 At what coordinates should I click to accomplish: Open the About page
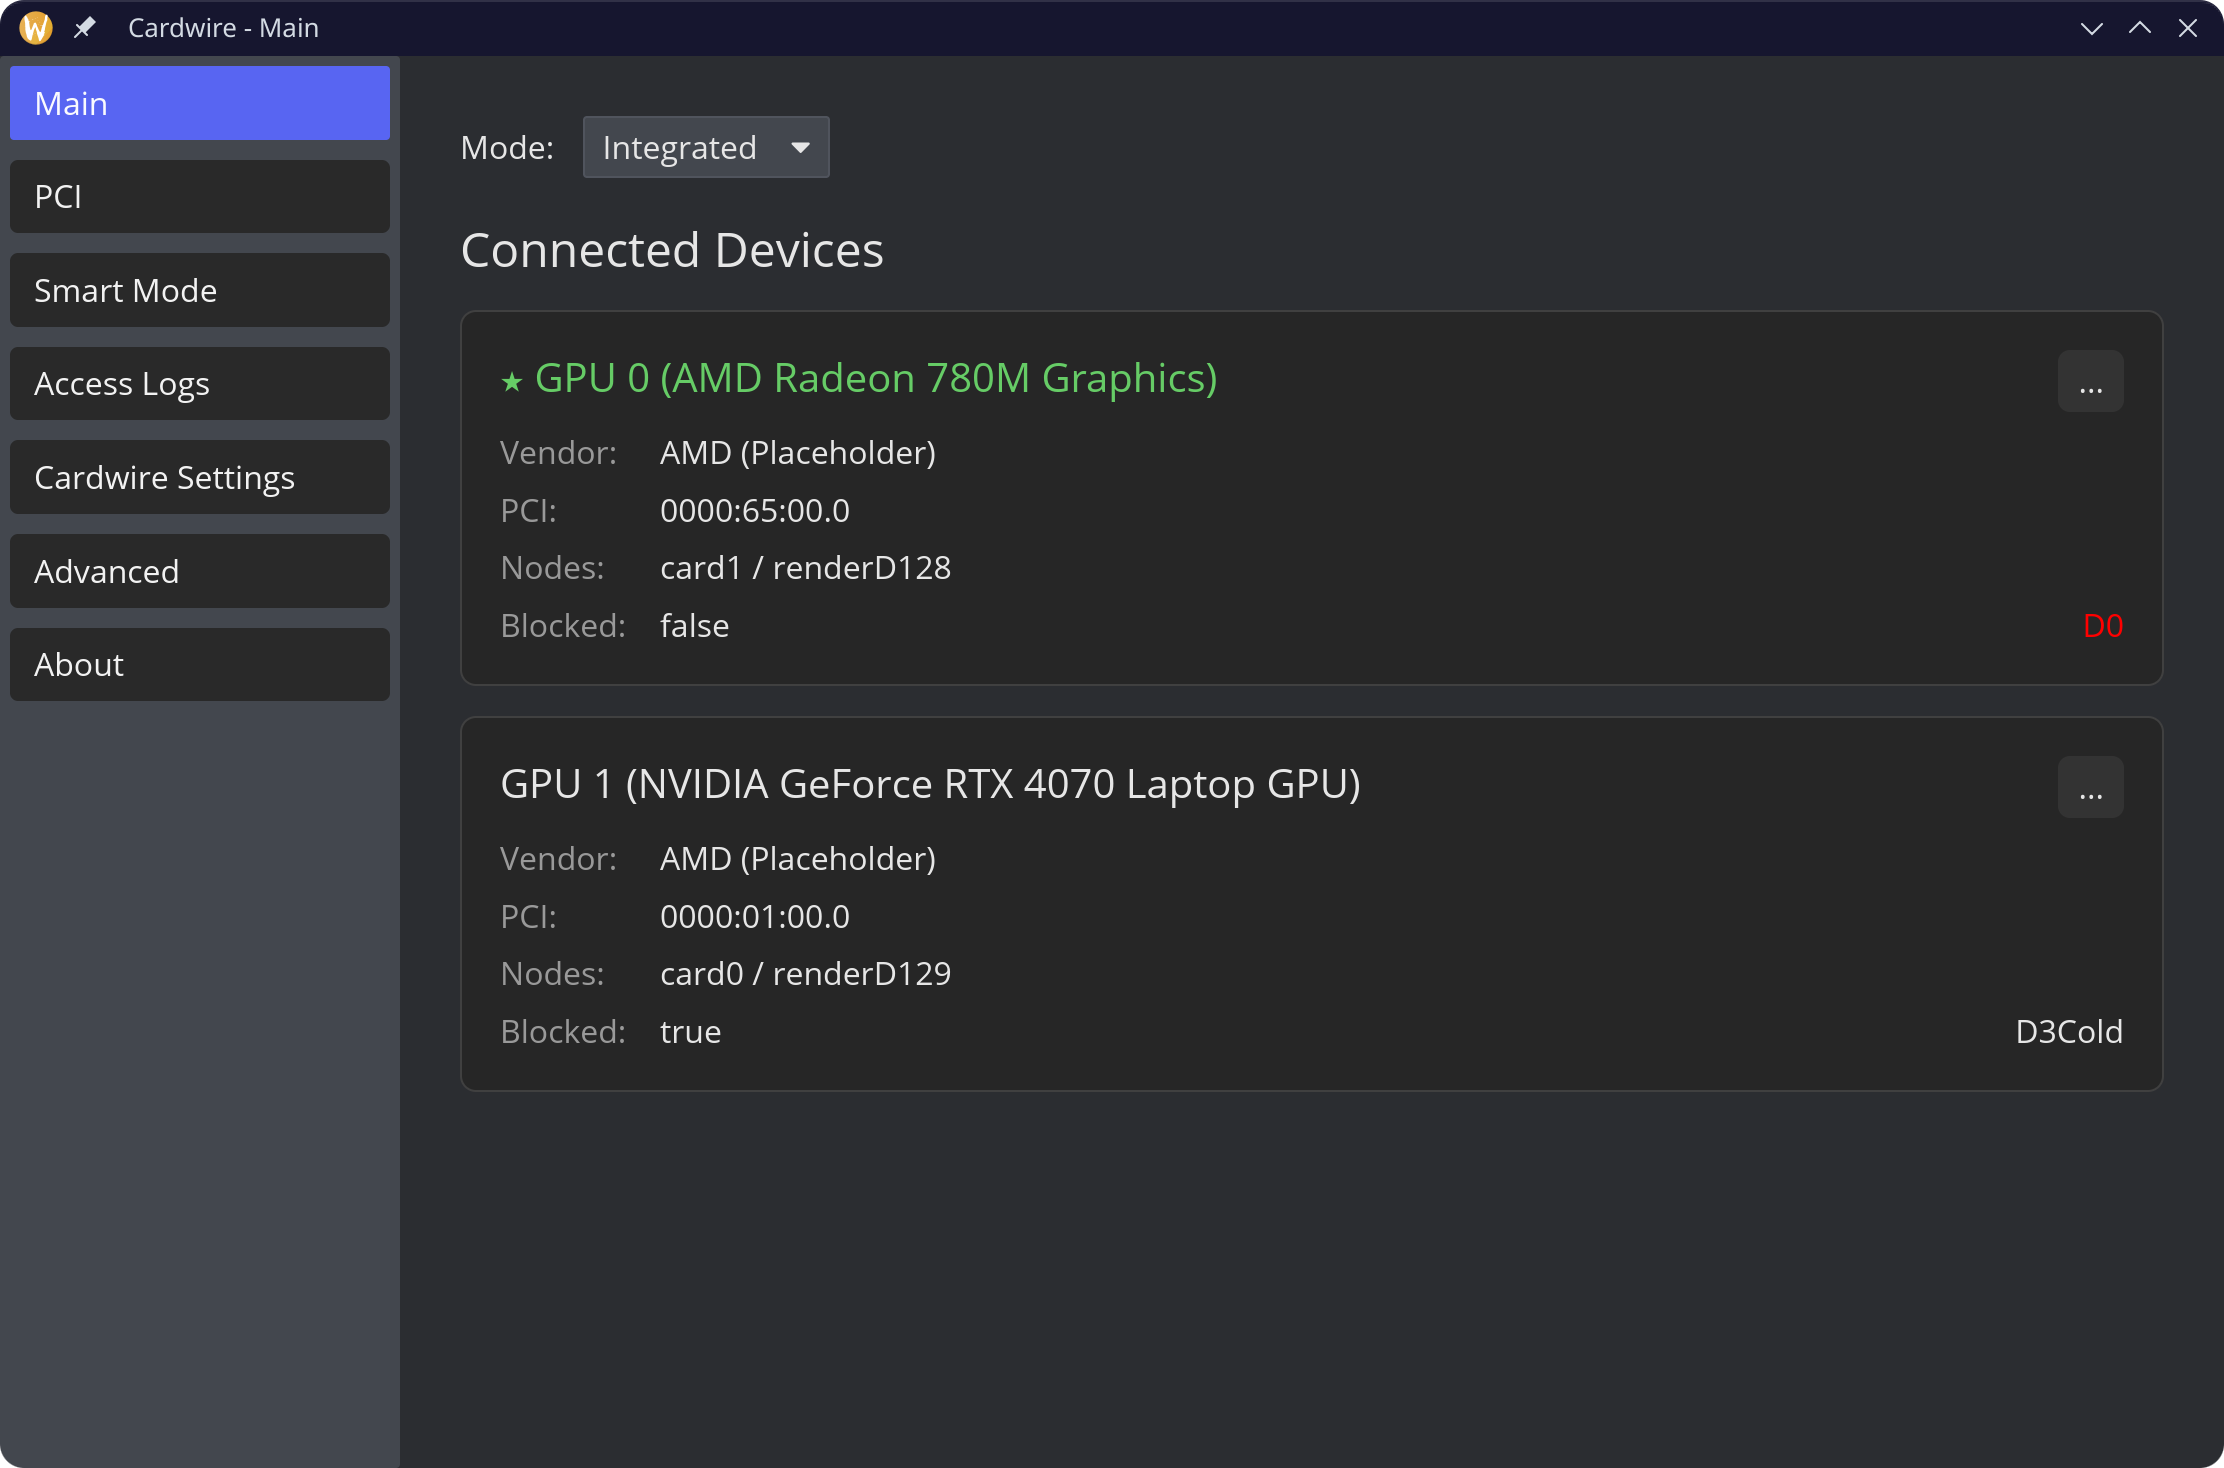click(200, 665)
